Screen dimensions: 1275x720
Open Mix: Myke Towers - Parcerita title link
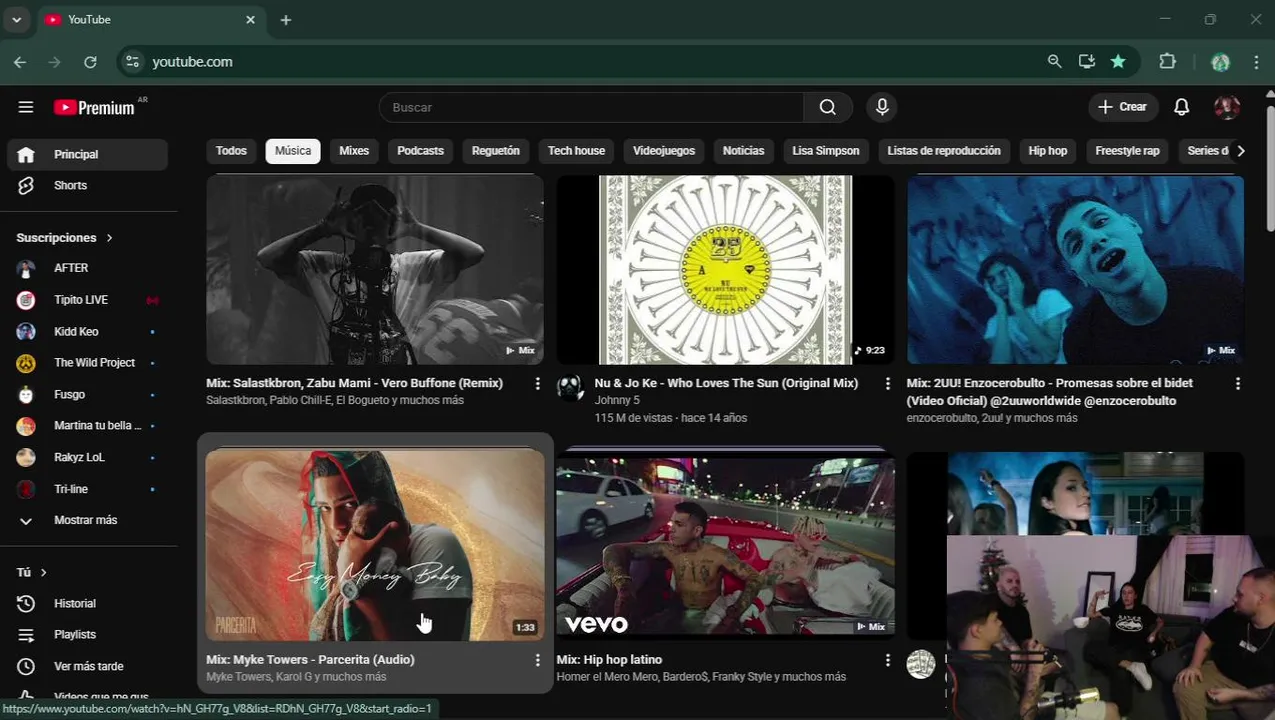click(310, 660)
